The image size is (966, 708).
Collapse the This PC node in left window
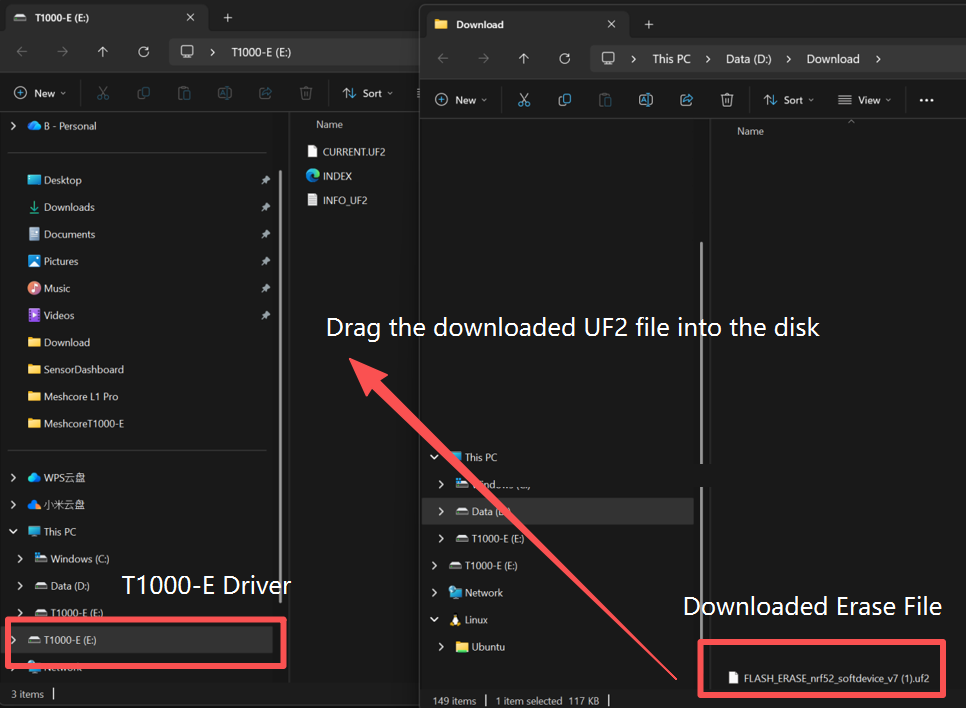click(x=13, y=532)
